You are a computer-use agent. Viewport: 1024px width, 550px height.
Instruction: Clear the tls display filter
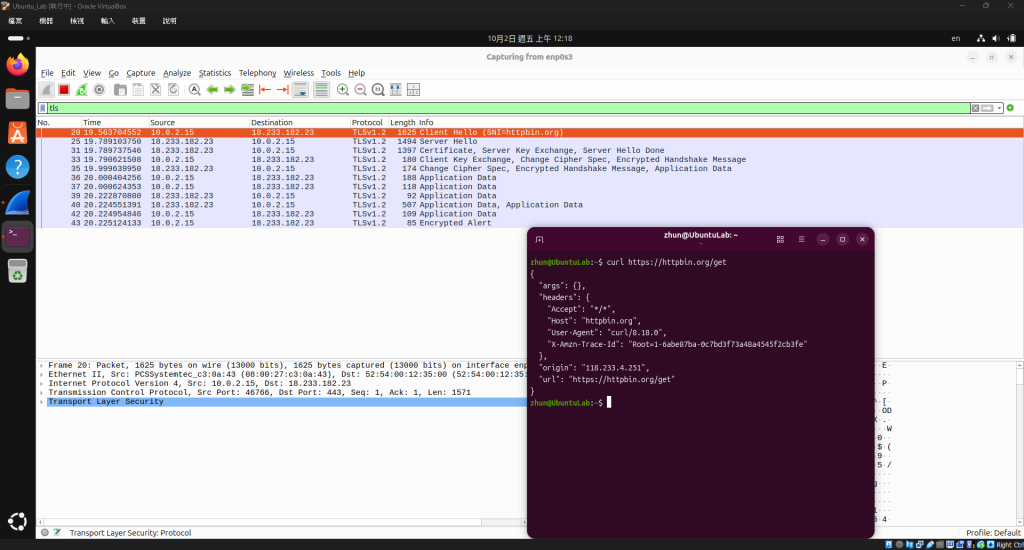click(975, 108)
